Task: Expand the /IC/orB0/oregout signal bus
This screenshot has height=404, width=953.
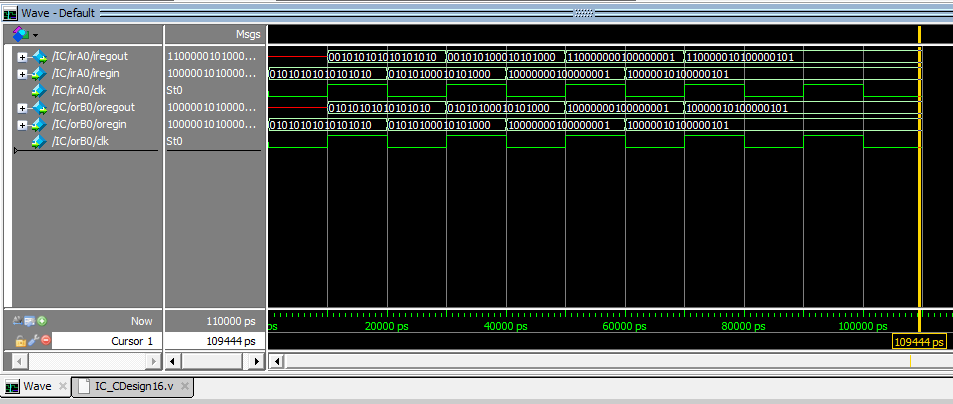Action: 22,107
